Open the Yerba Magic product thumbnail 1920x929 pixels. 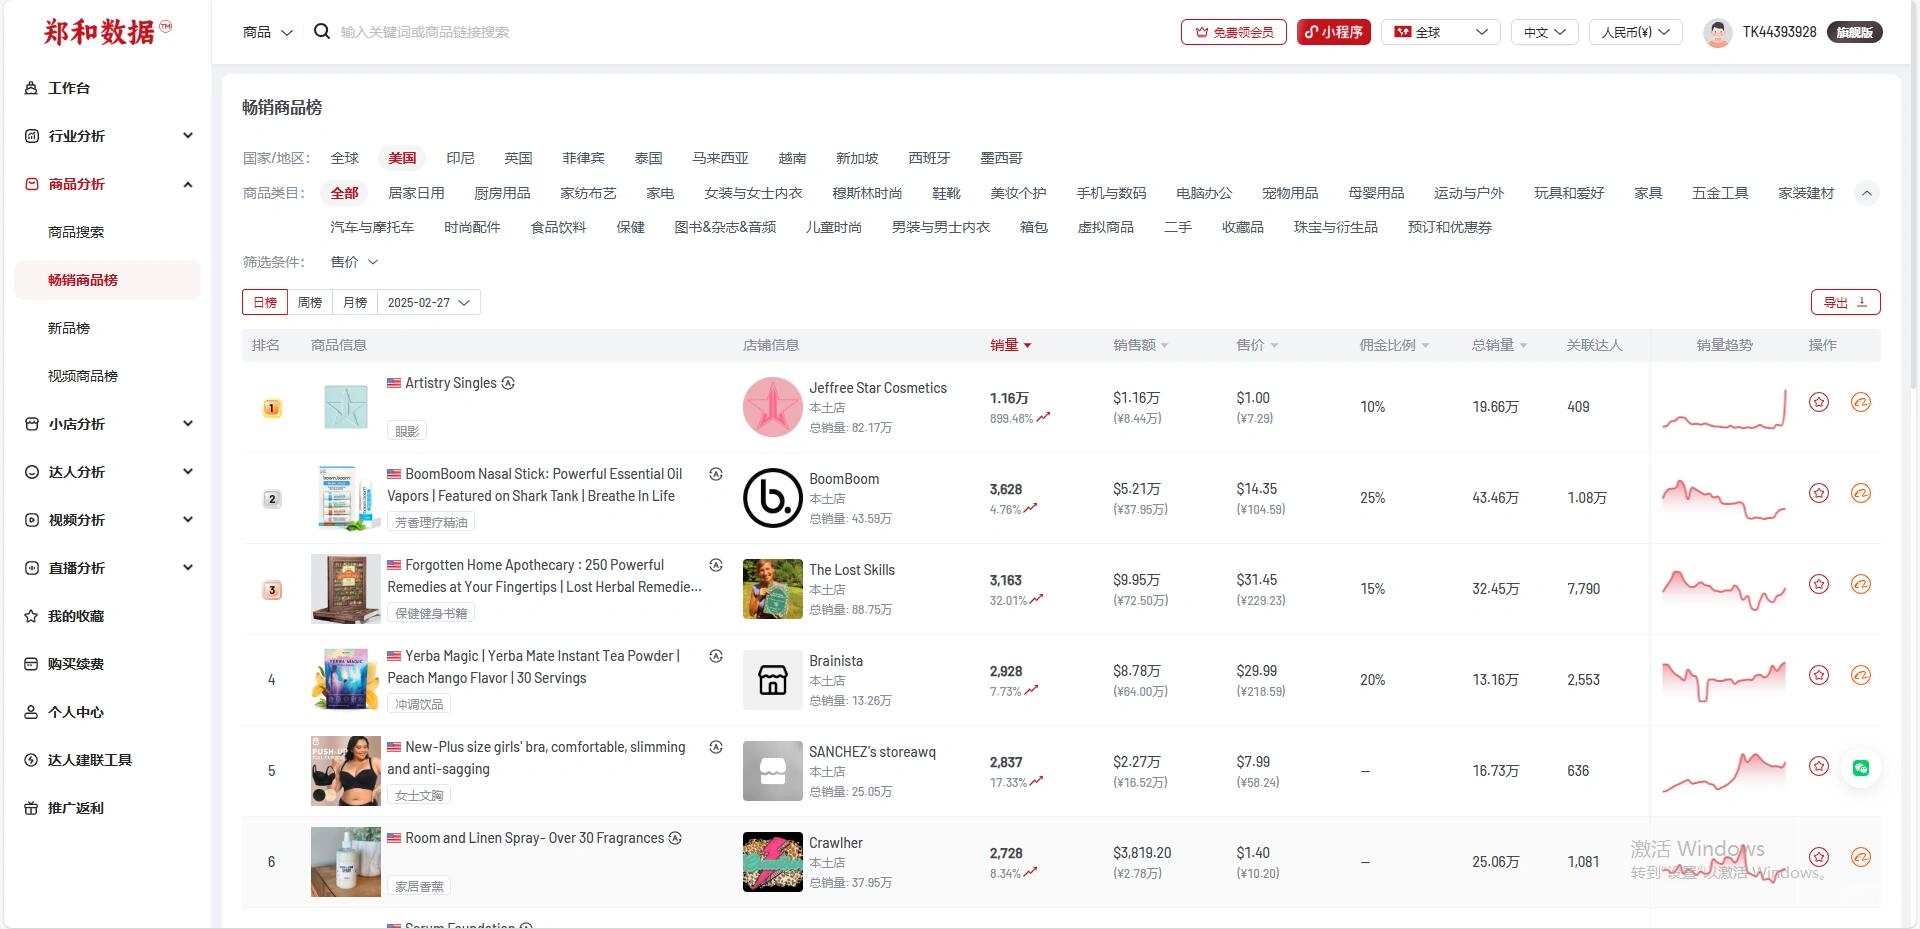point(346,680)
